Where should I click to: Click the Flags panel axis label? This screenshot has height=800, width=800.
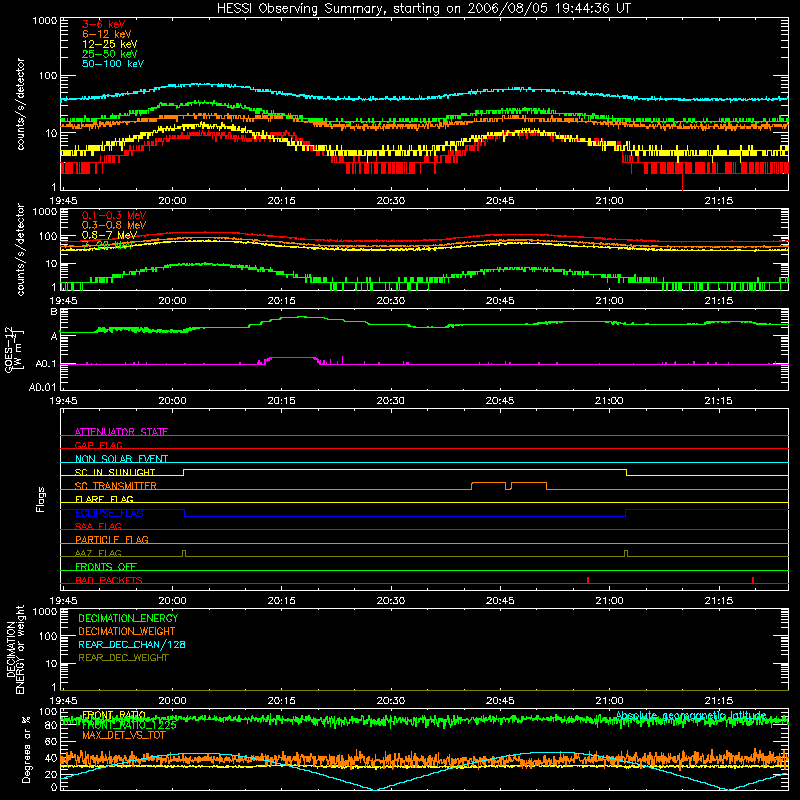point(41,499)
